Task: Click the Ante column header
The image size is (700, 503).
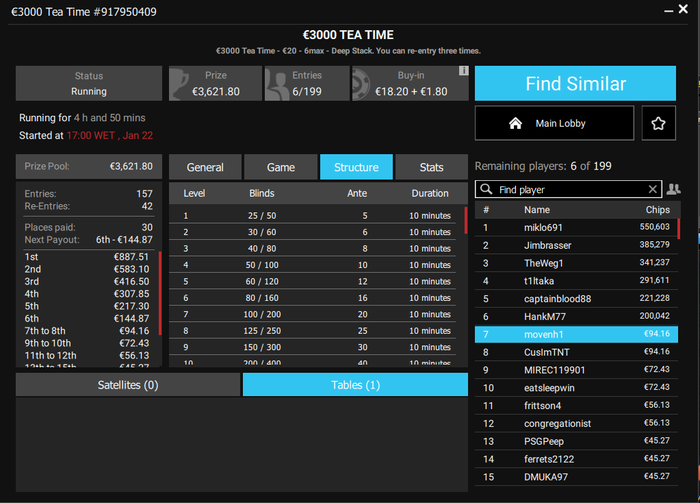Action: pyautogui.click(x=357, y=193)
